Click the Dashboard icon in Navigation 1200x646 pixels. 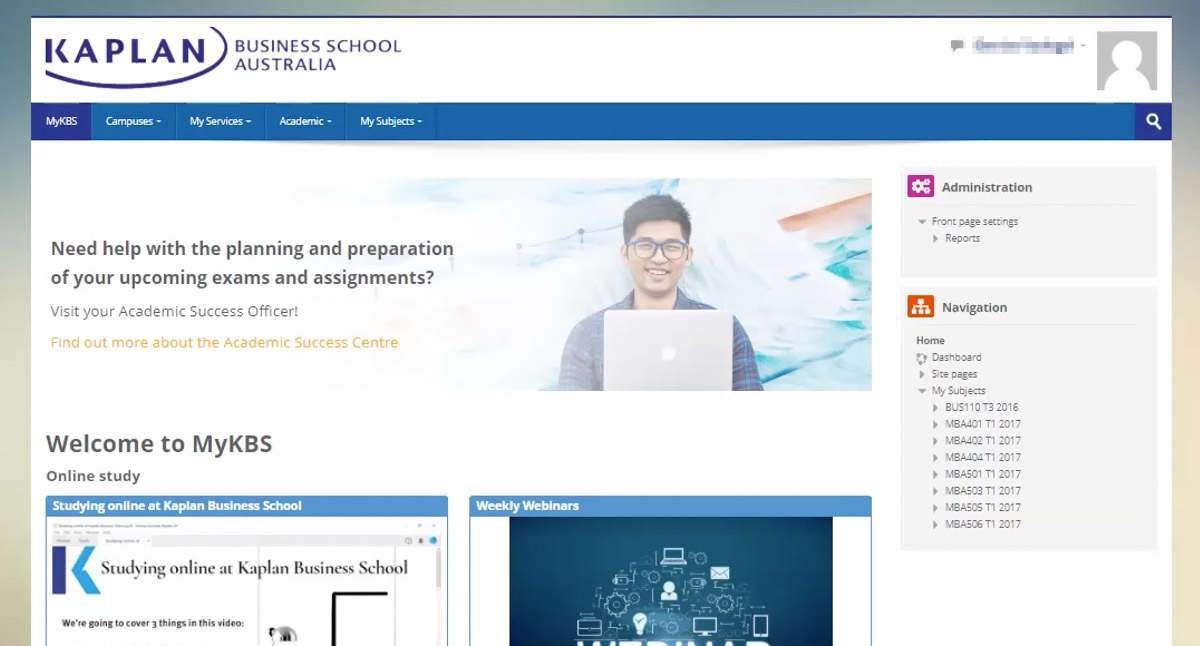point(922,358)
